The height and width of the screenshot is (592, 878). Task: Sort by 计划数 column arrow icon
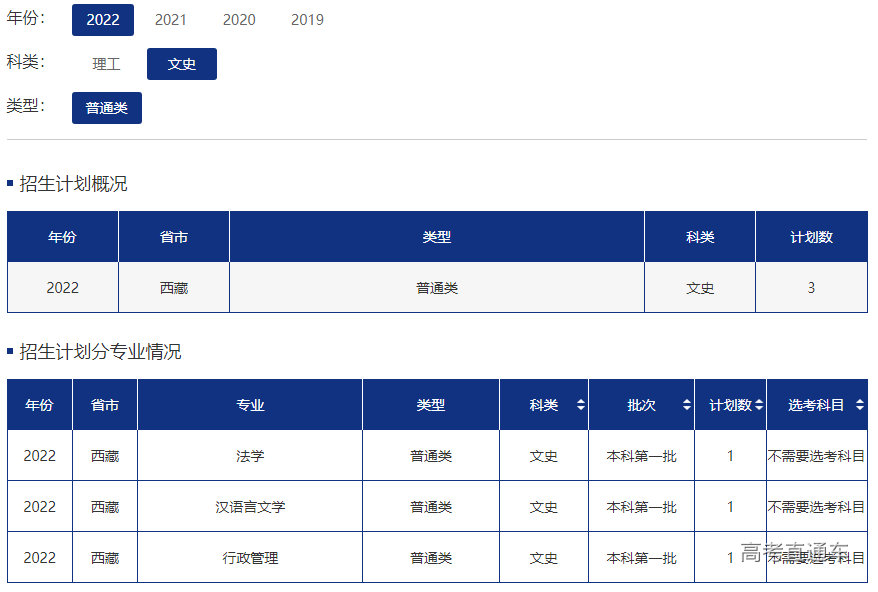[x=759, y=405]
